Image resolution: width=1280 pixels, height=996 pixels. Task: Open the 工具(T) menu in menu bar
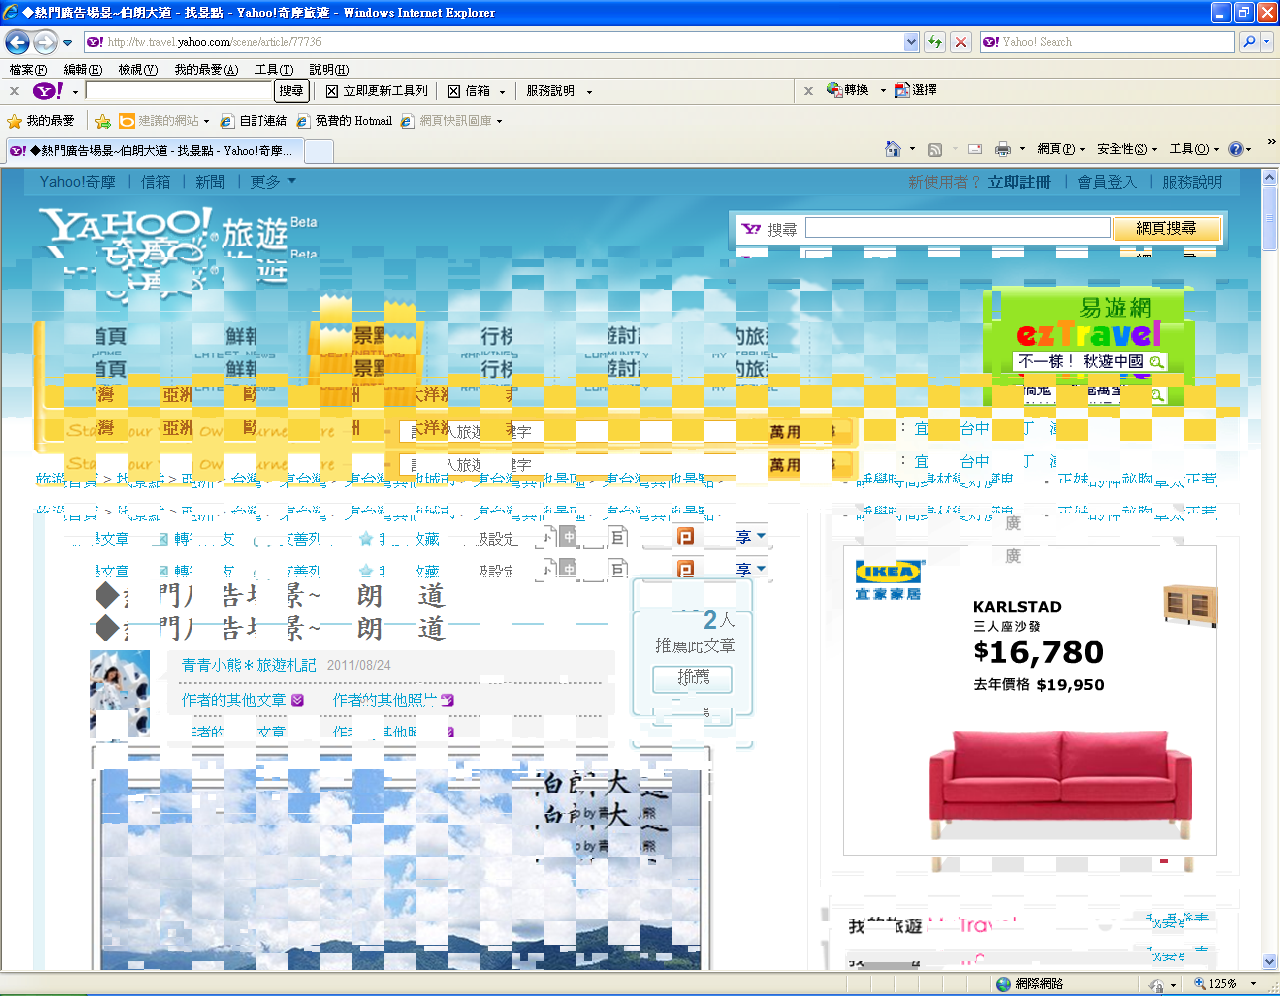[274, 70]
